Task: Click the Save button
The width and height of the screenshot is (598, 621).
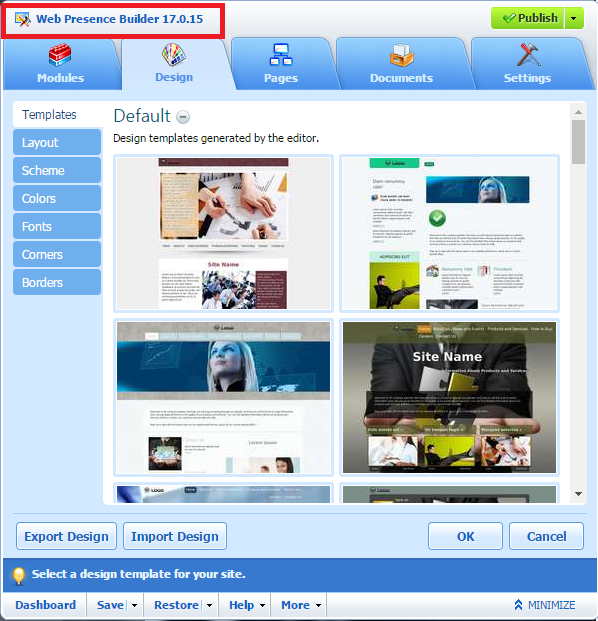Action: (110, 605)
